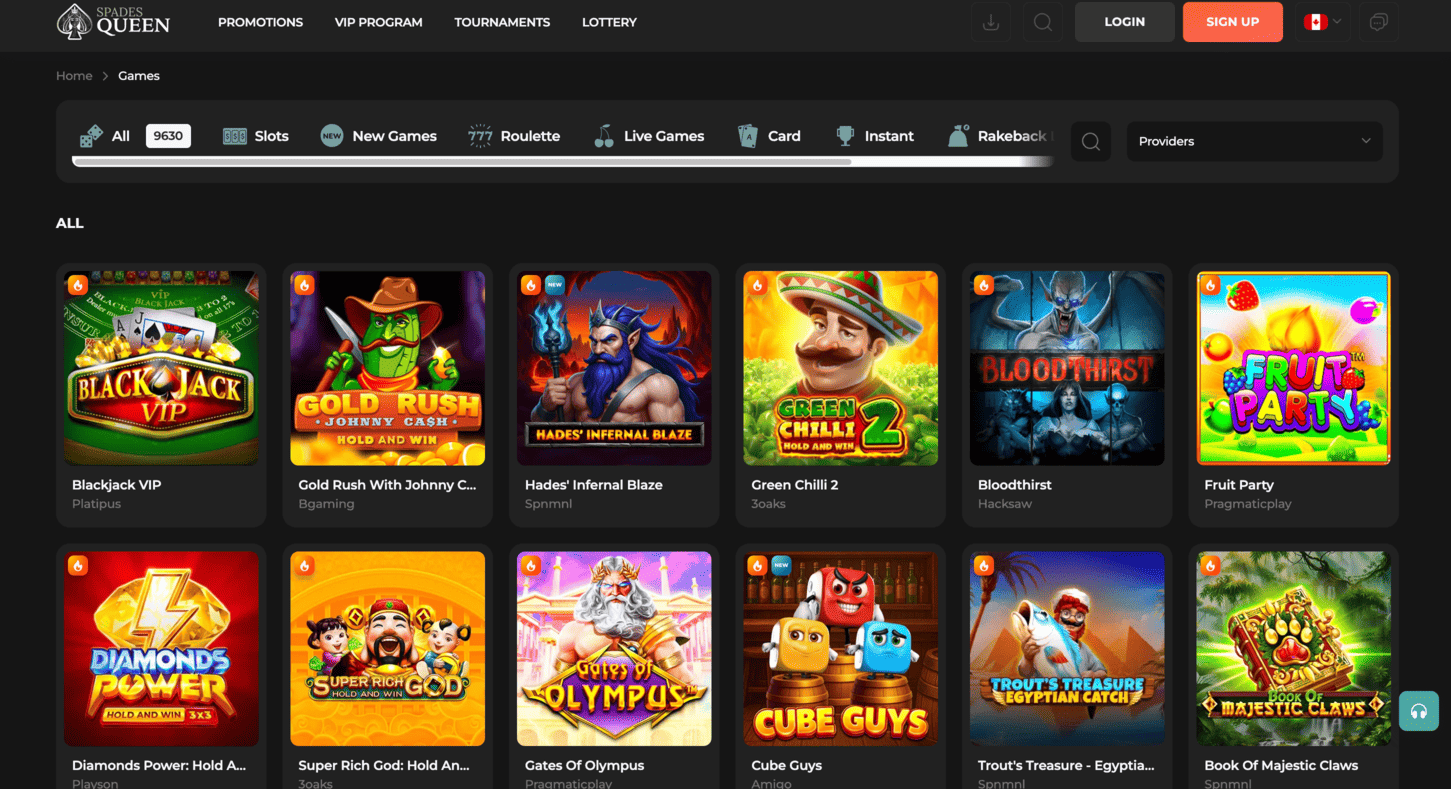Click the search icon beside Providers

1091,141
